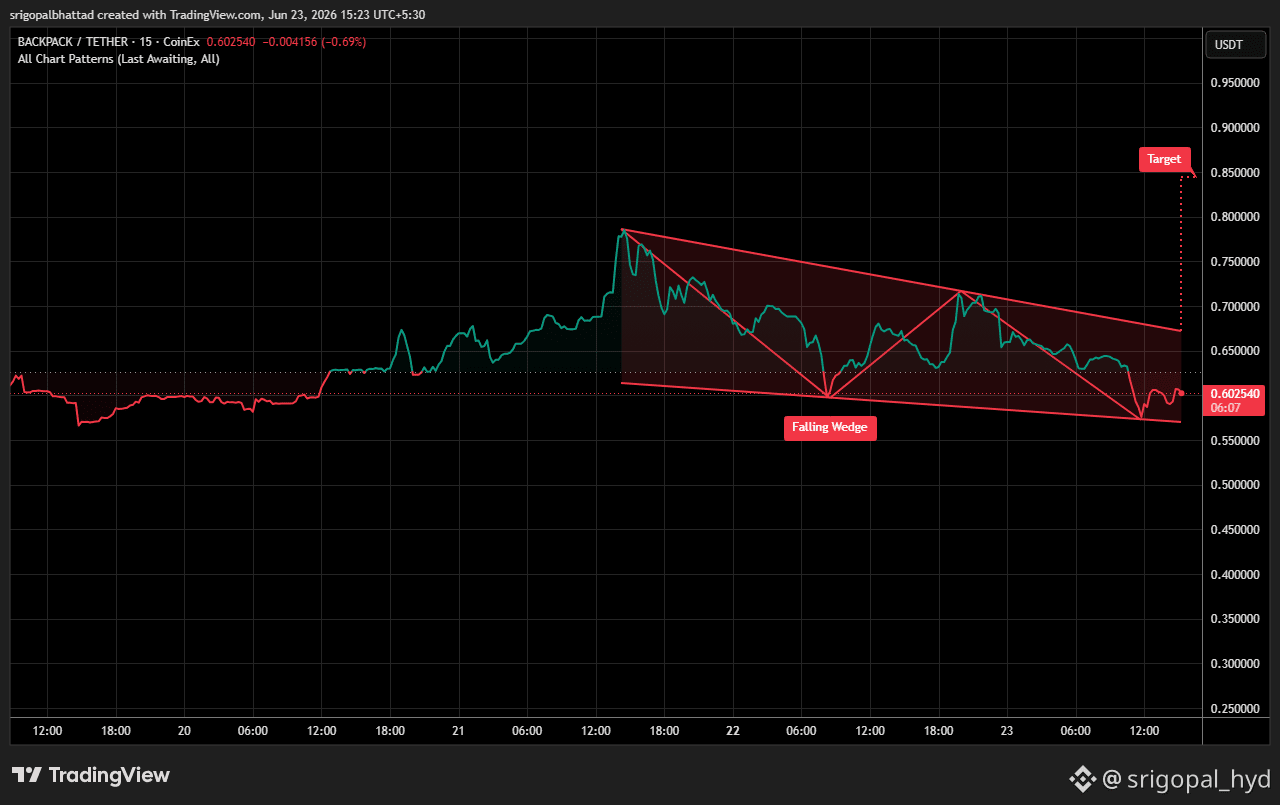The width and height of the screenshot is (1280, 805).
Task: Click the date label 21 on time axis
Action: click(x=458, y=731)
